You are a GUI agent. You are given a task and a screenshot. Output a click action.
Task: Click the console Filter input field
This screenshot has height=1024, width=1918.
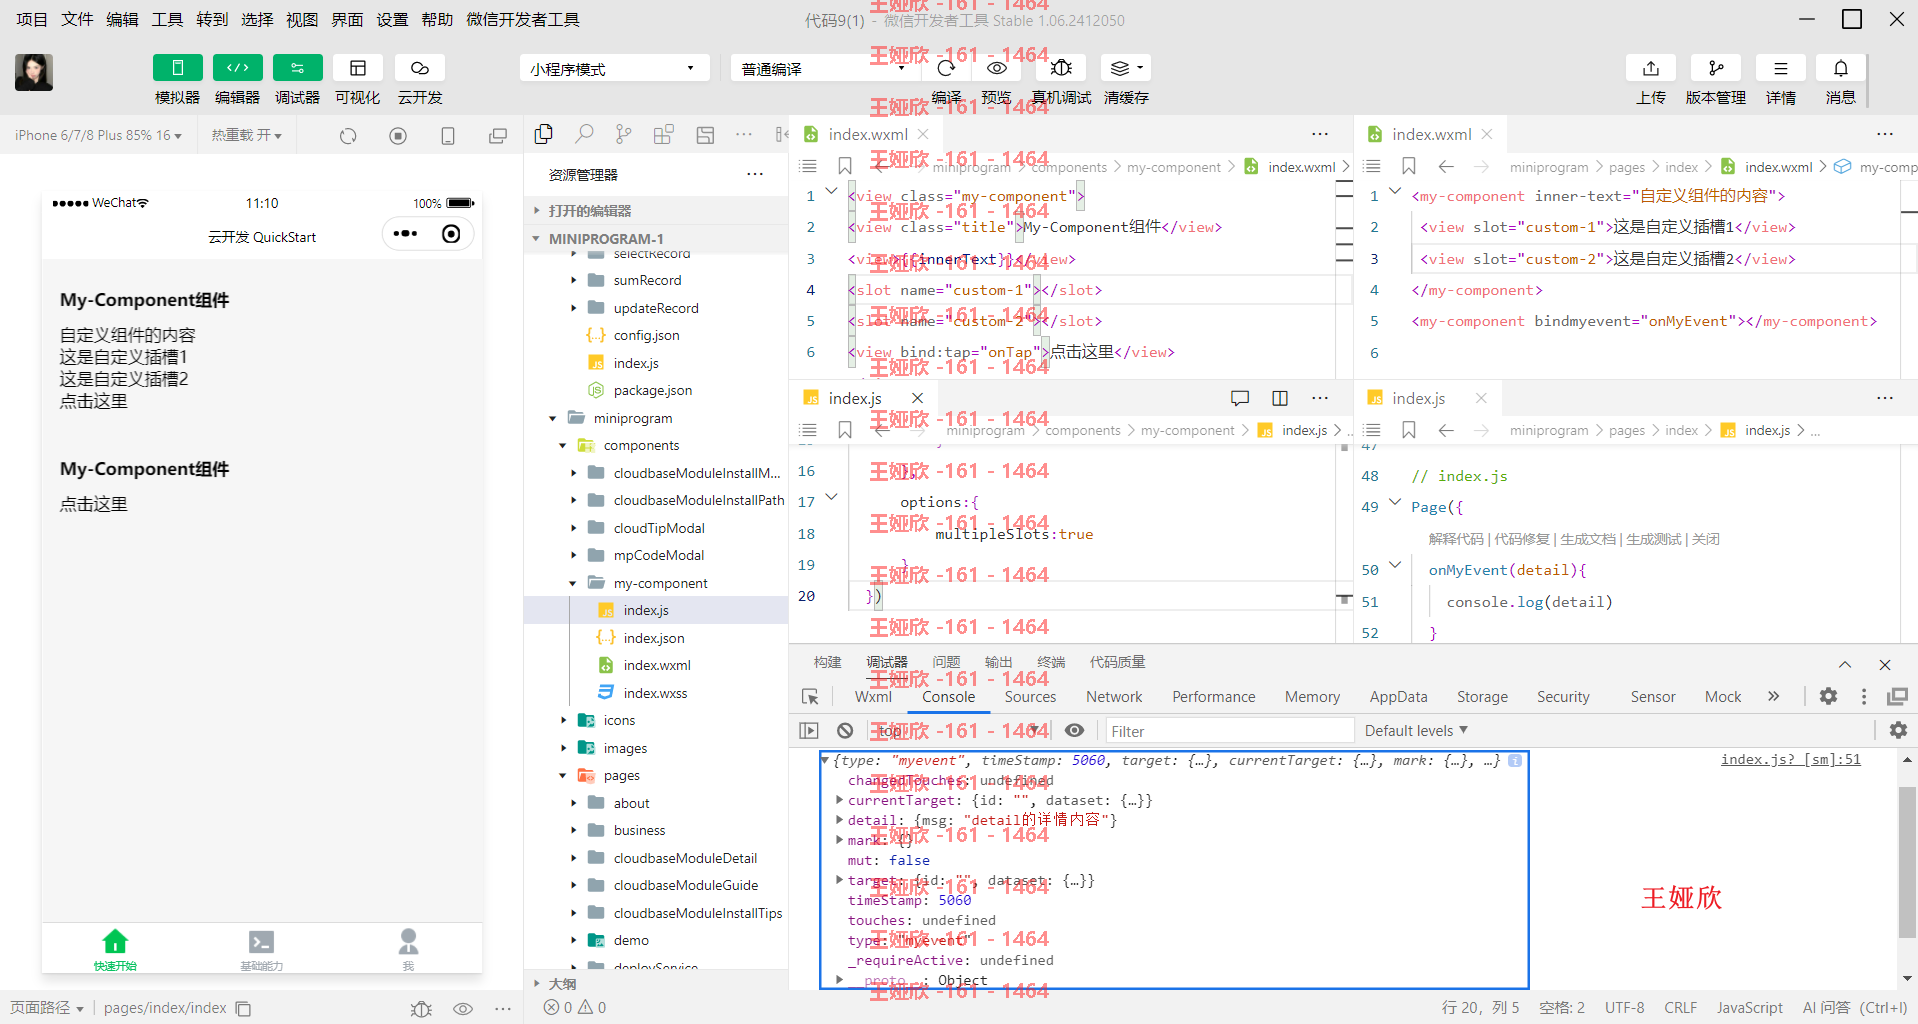(x=1230, y=731)
